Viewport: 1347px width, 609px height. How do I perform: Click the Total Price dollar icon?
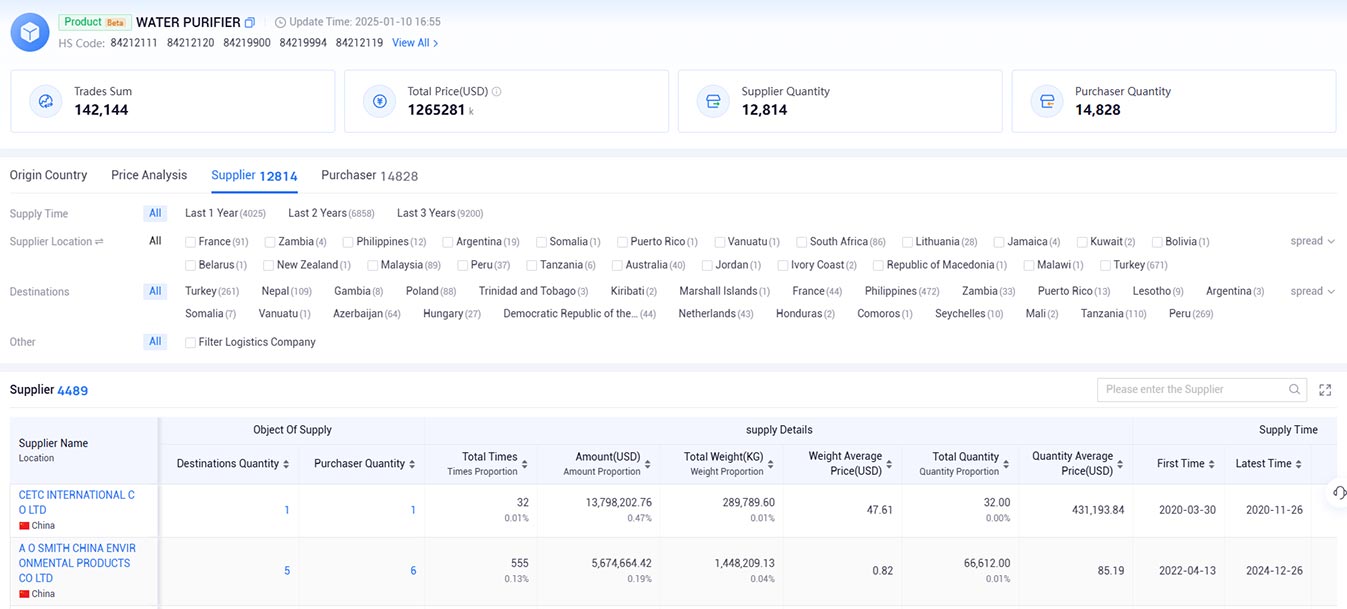pyautogui.click(x=380, y=101)
